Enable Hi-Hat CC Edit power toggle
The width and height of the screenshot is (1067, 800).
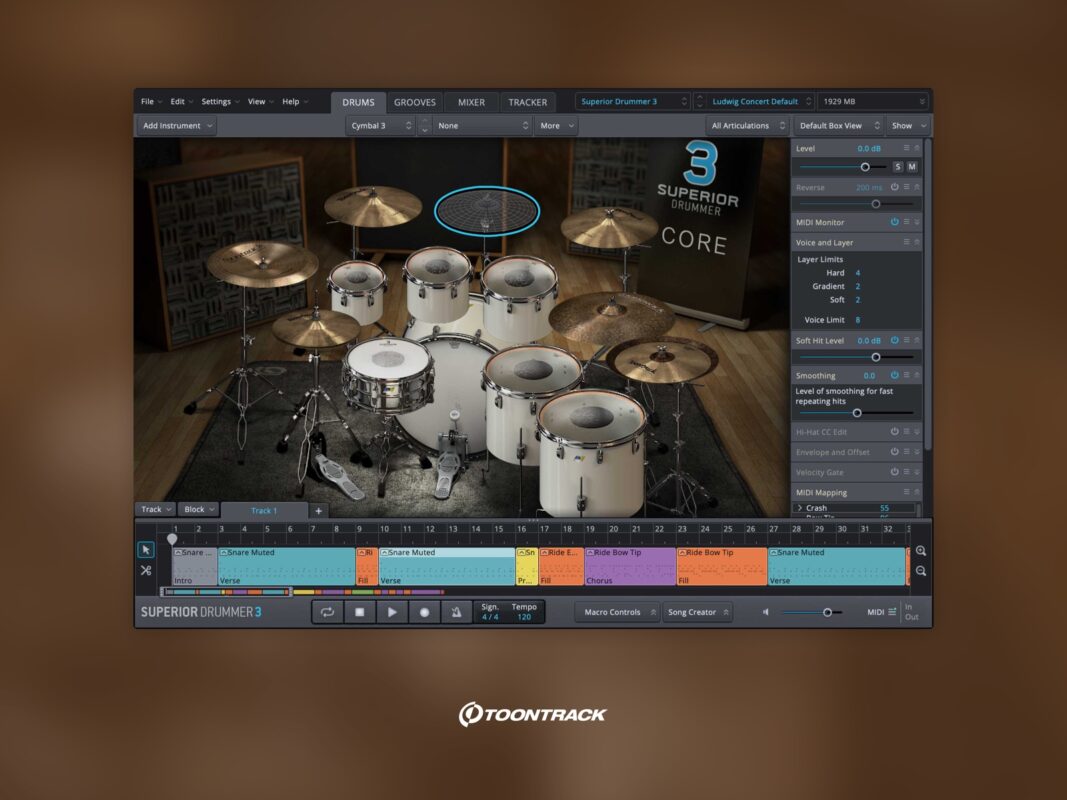tap(894, 431)
